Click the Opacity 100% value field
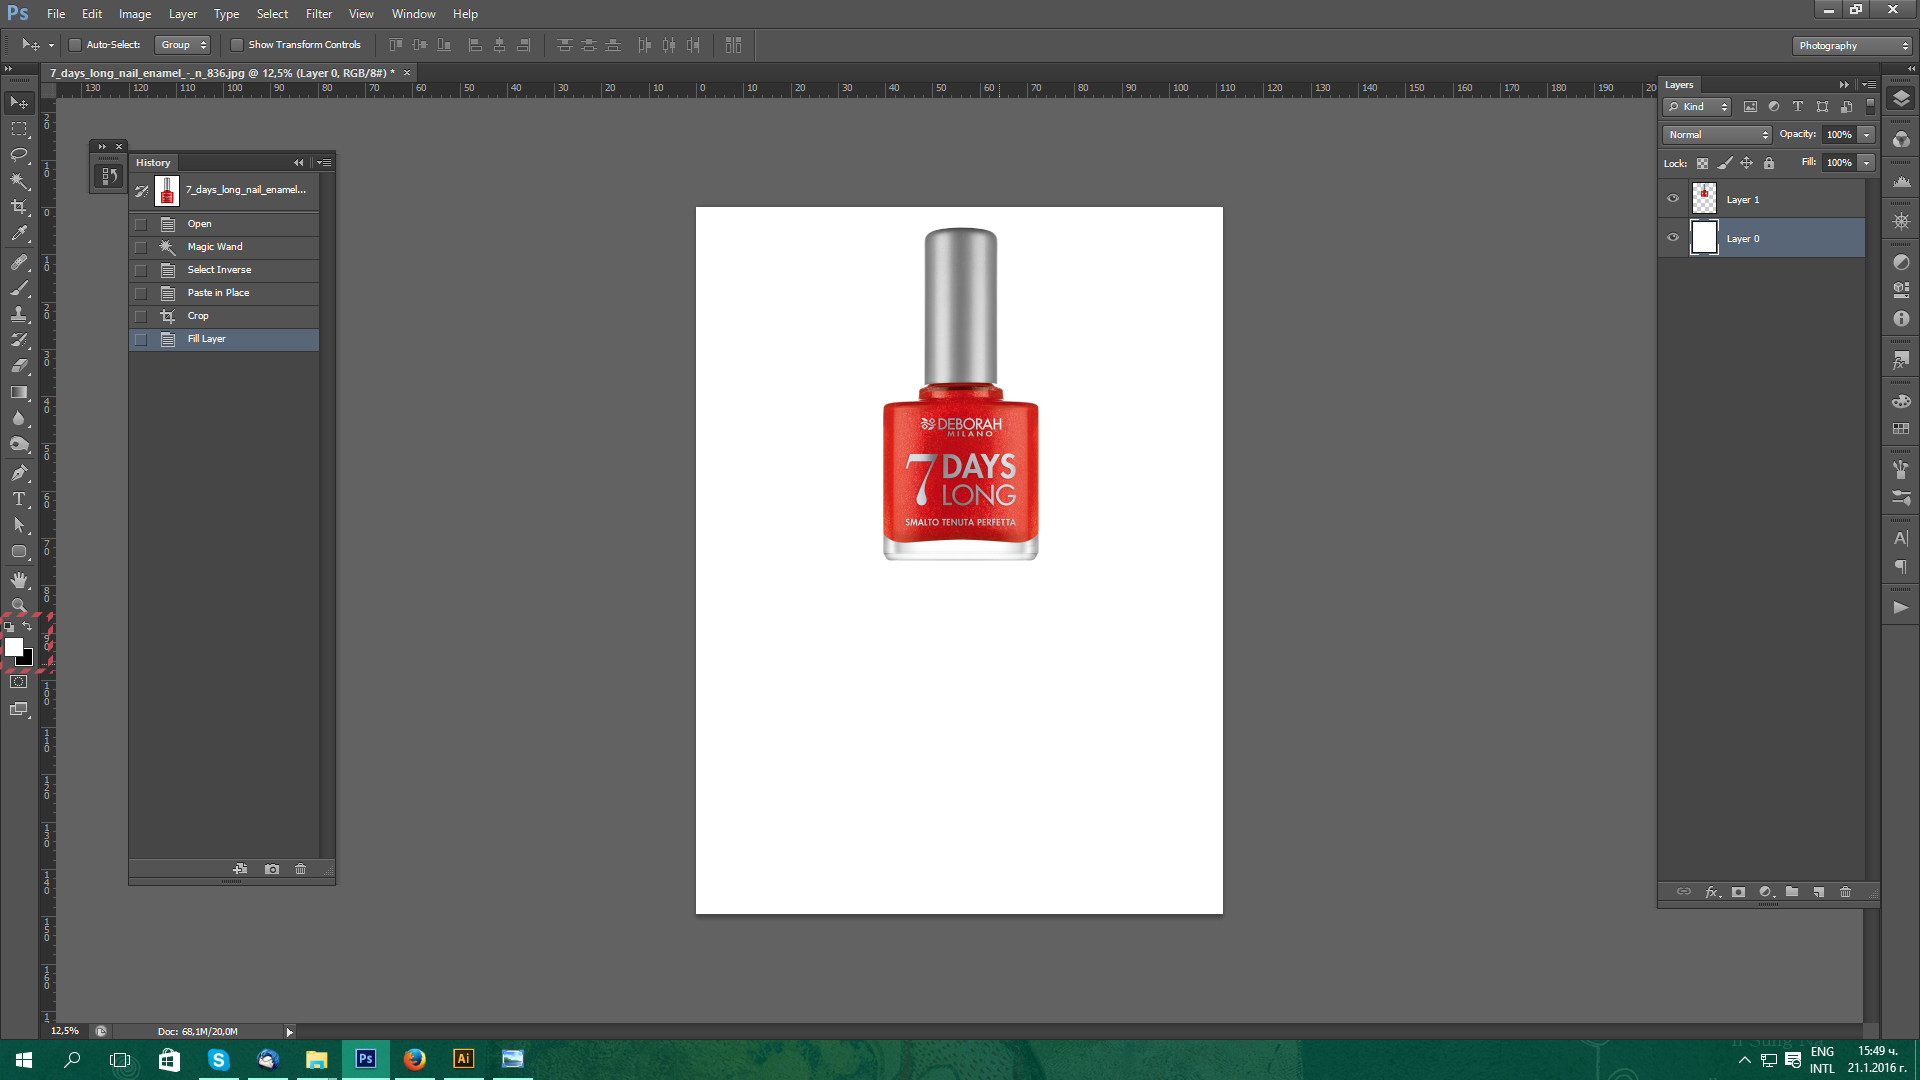 coord(1840,135)
